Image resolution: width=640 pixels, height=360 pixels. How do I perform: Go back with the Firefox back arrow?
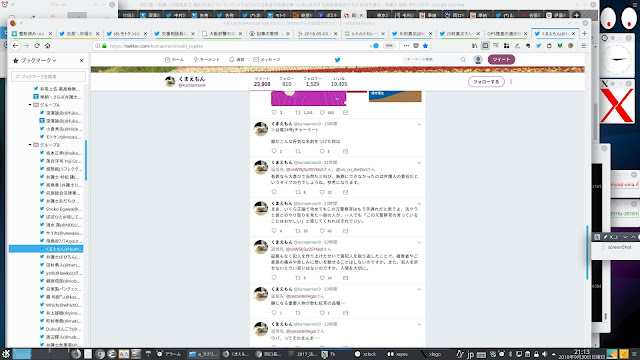16,46
